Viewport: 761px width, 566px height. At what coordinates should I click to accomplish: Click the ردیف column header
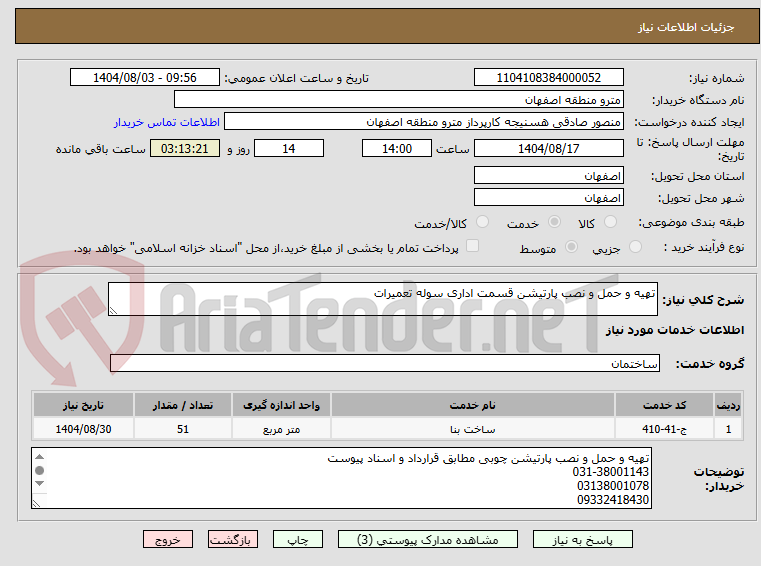click(728, 405)
